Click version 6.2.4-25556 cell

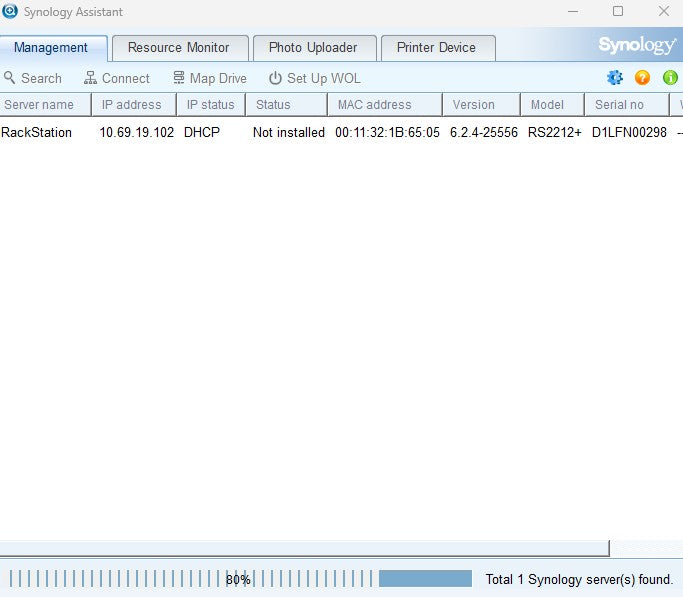484,132
